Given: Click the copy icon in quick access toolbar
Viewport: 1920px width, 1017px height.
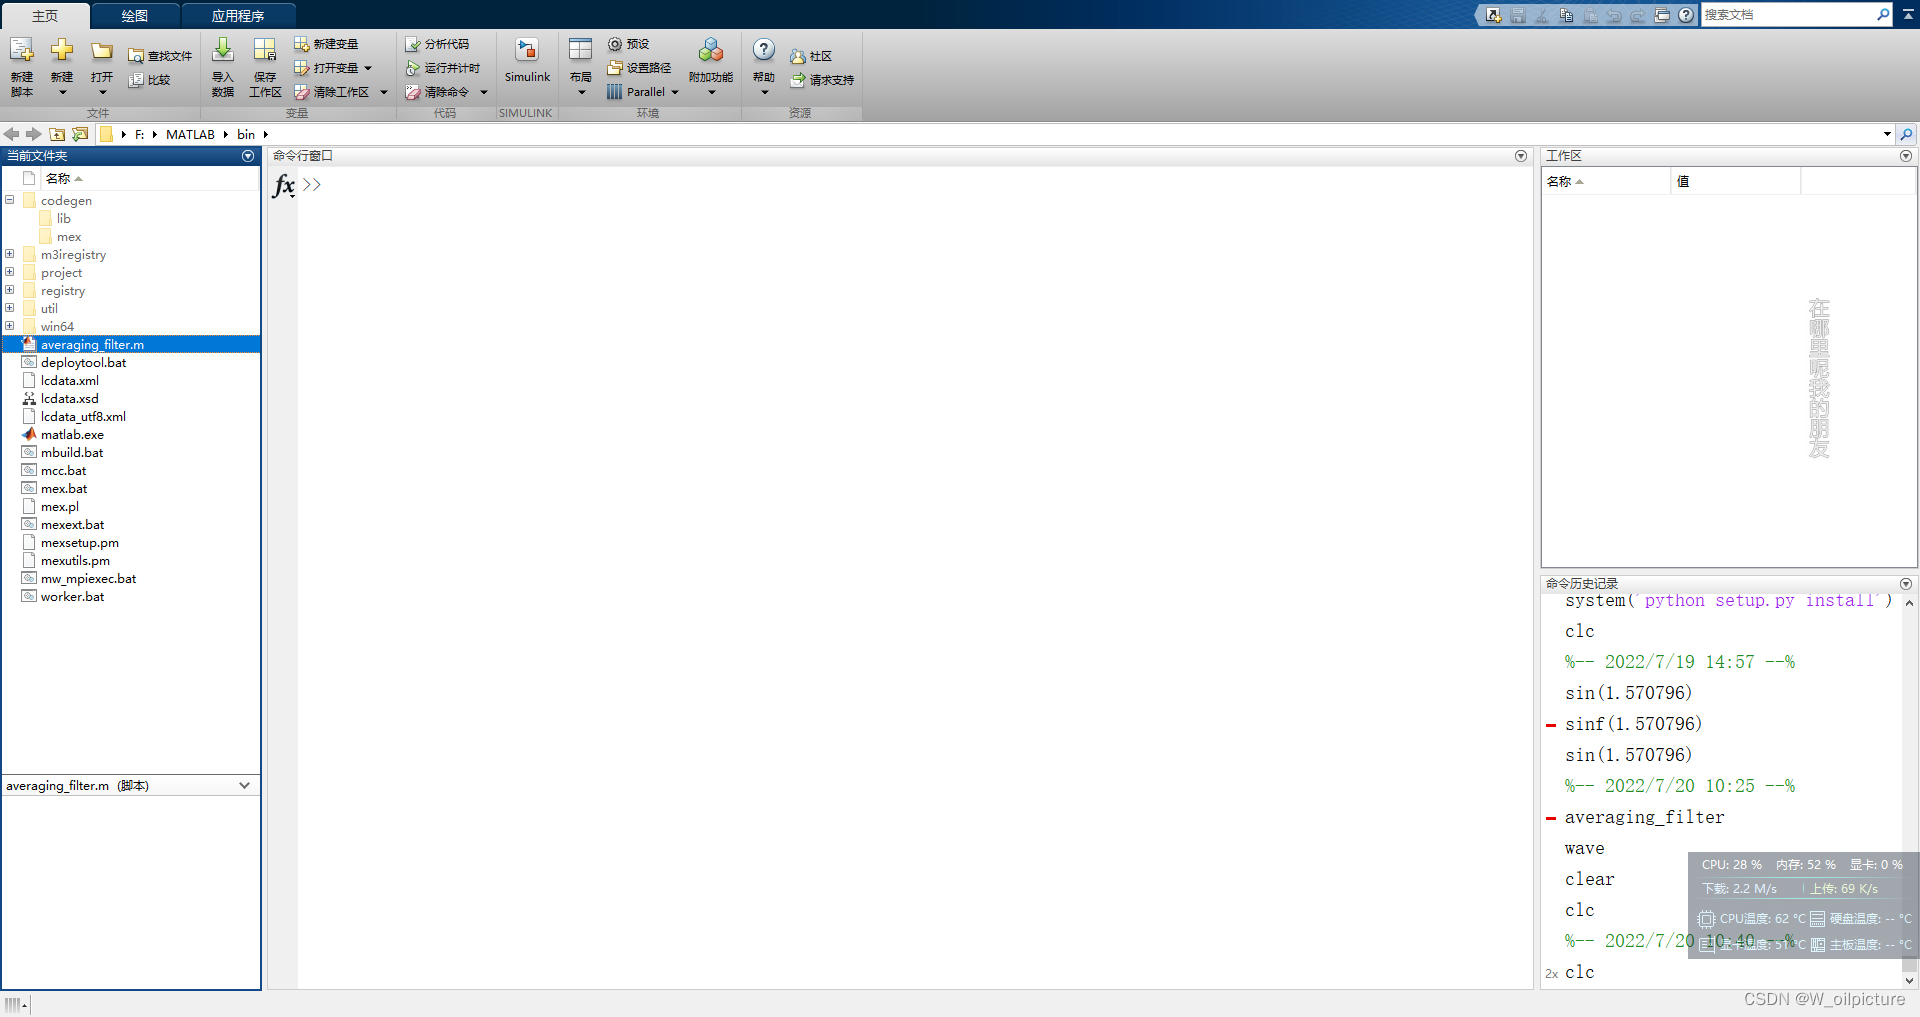Looking at the screenshot, I should pos(1566,15).
